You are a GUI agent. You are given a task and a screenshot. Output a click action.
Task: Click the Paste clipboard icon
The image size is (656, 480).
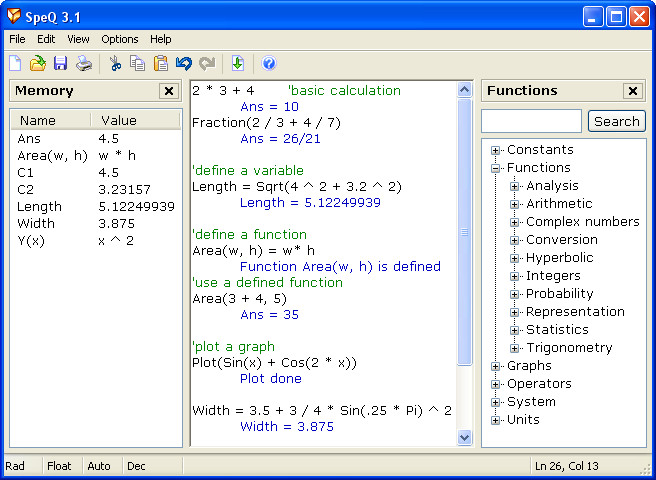(x=160, y=64)
